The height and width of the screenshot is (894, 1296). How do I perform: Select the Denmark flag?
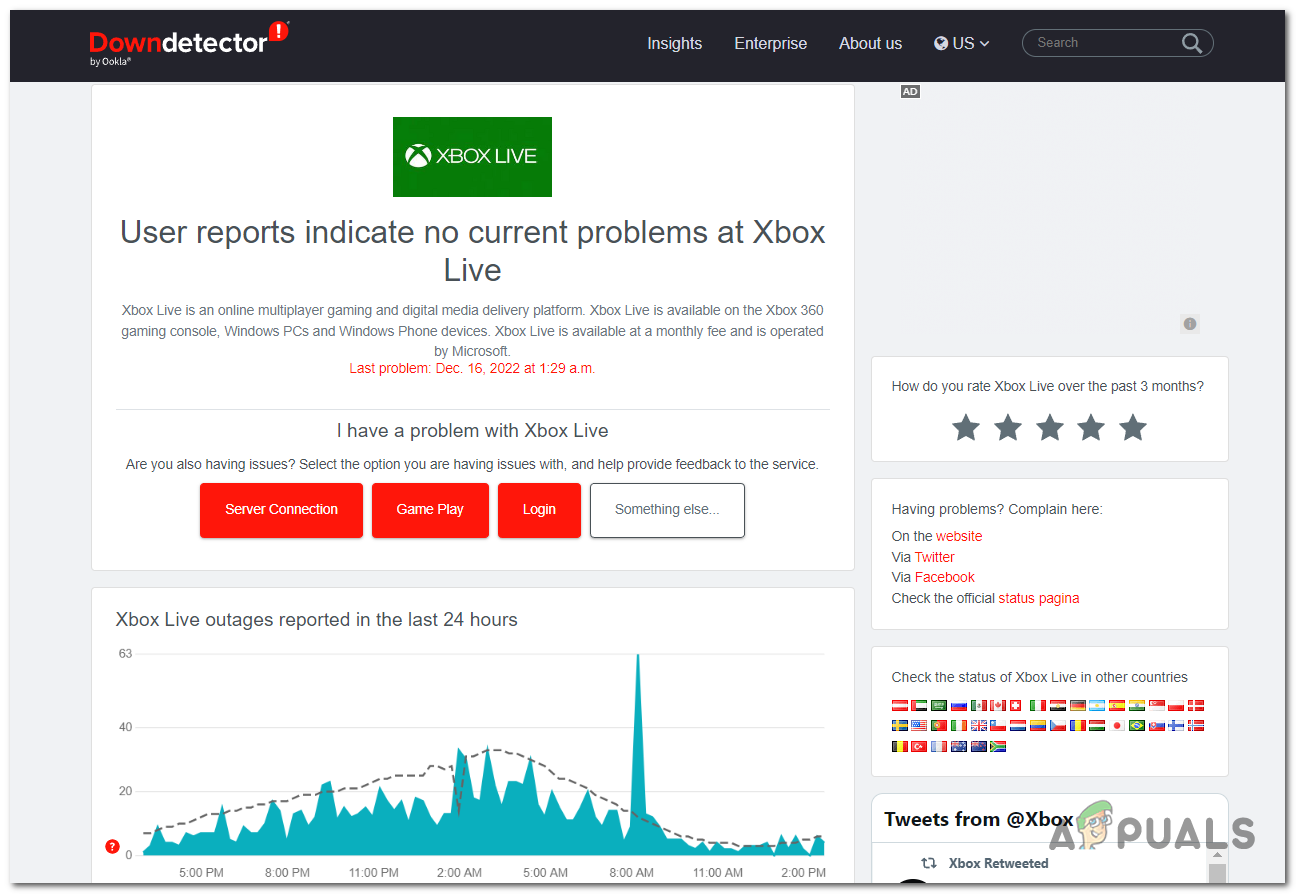click(x=1196, y=705)
